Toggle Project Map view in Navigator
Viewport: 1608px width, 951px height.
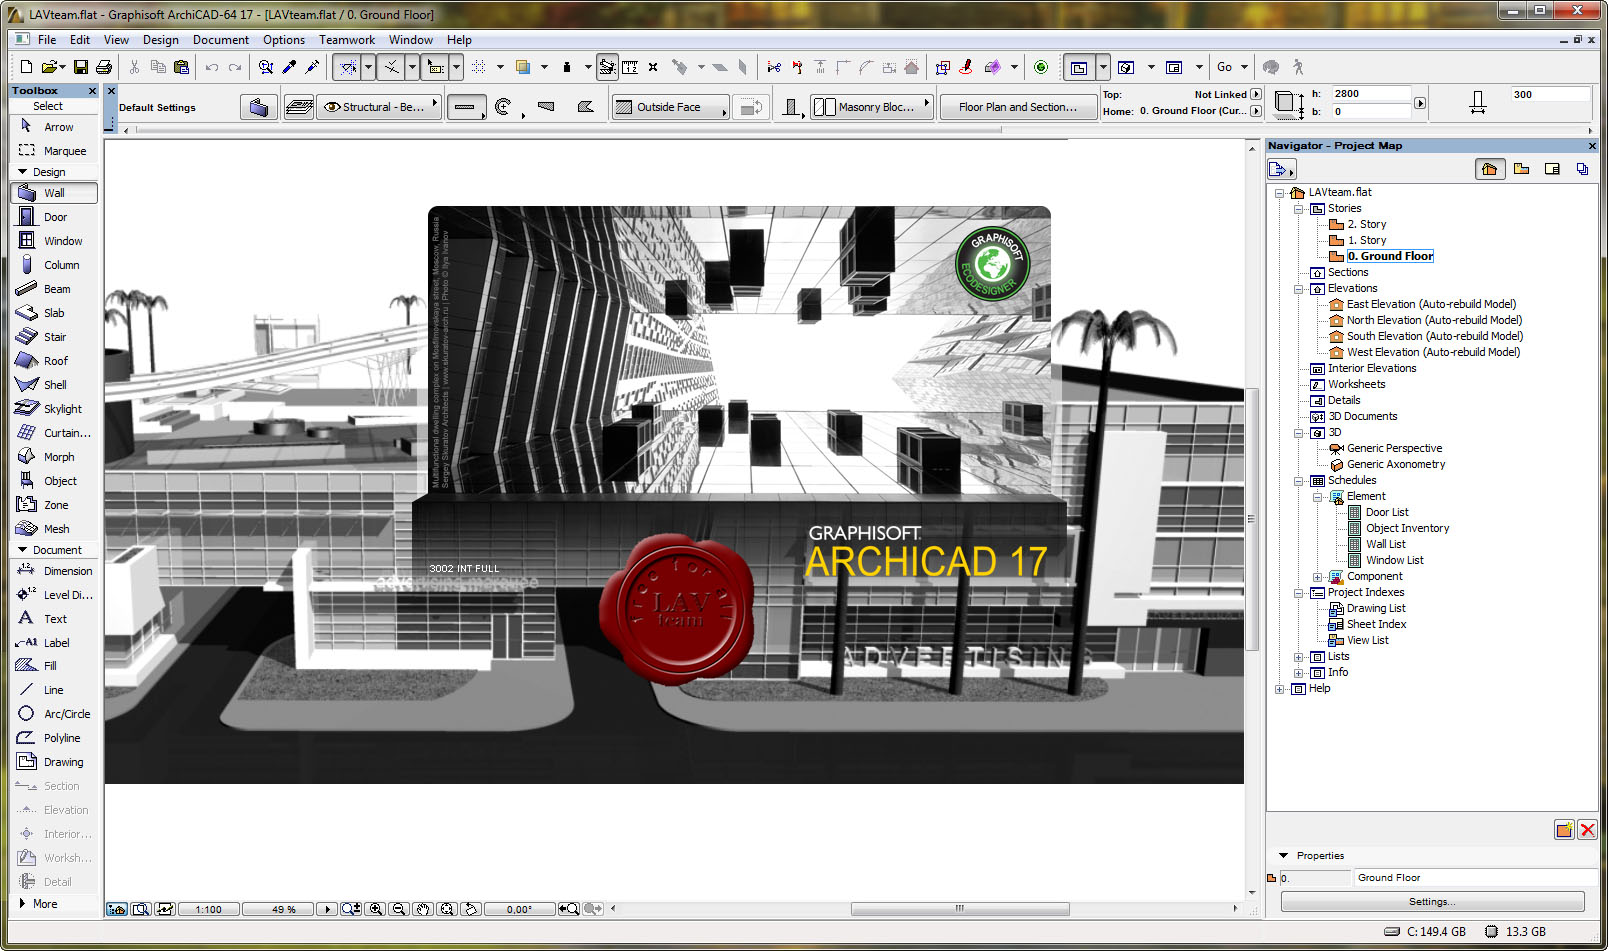[1490, 169]
